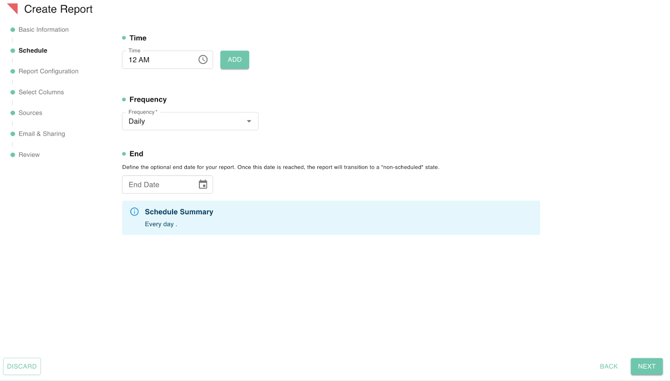Viewport: 670px width, 381px height.
Task: Expand the Frequency dropdown arrow
Action: (249, 121)
